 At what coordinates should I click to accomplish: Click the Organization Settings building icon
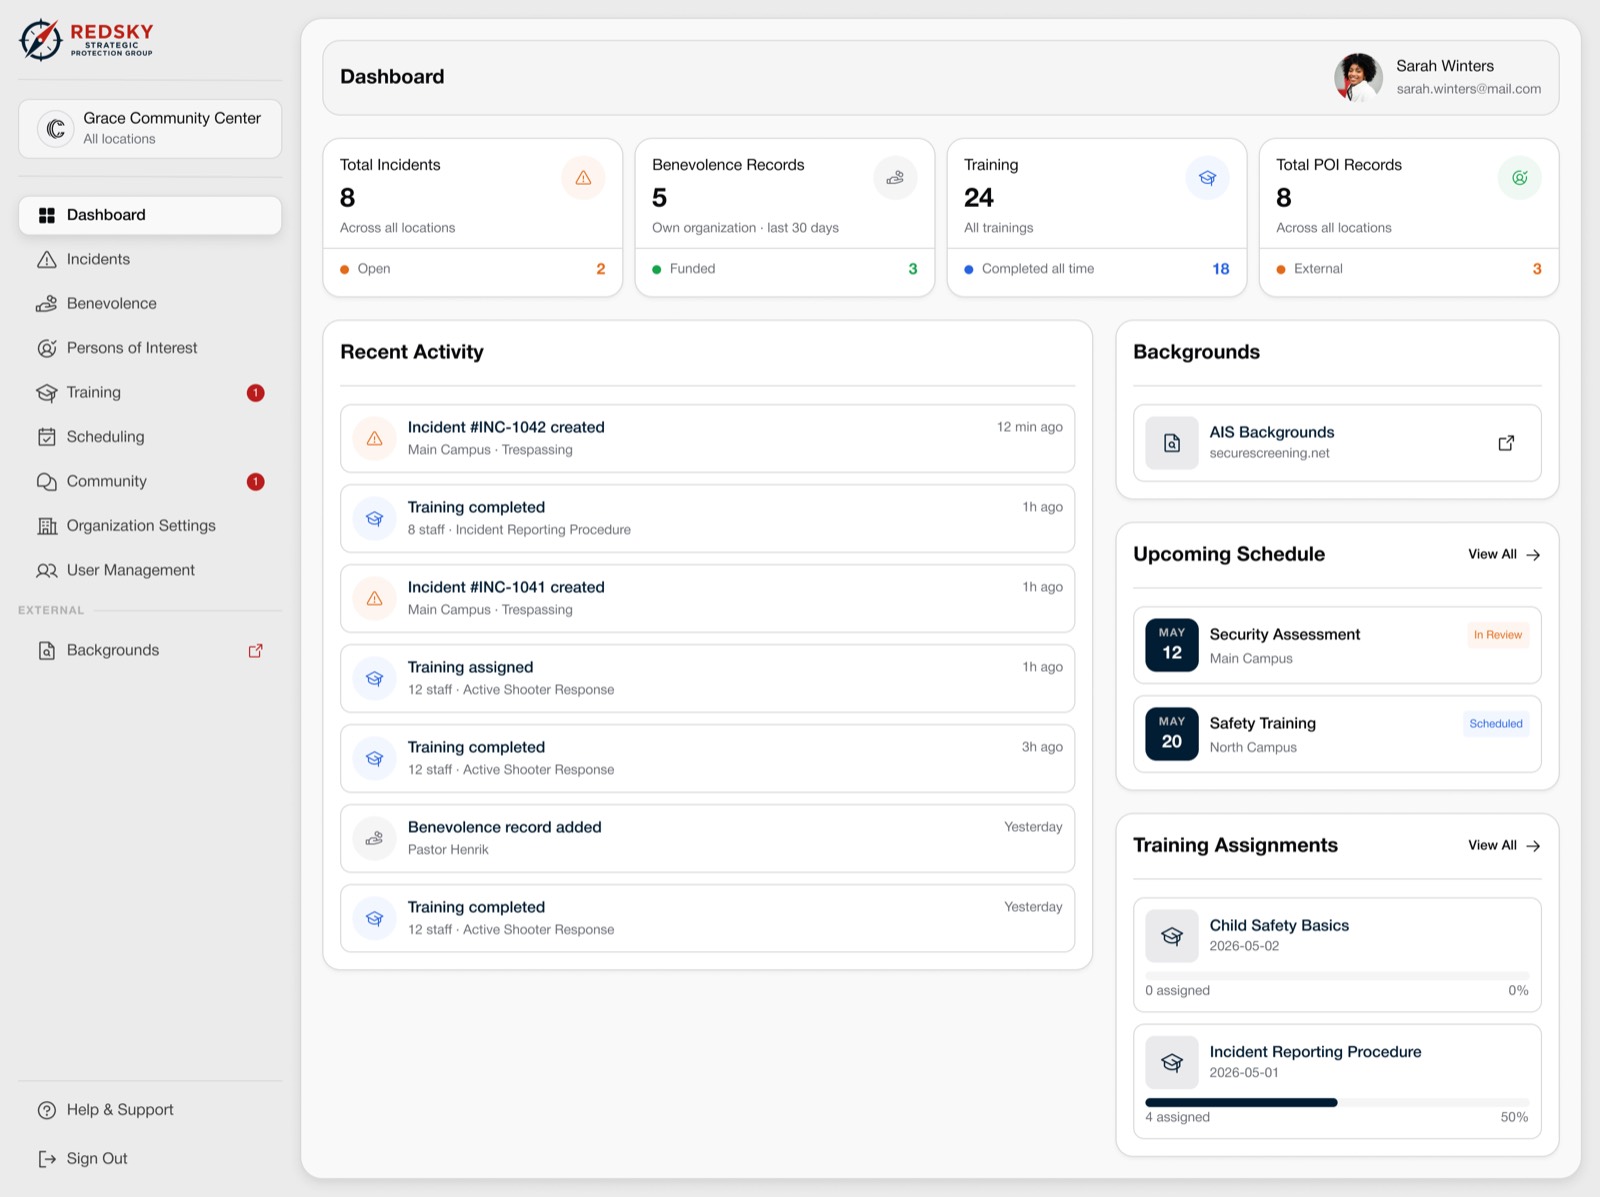tap(46, 526)
